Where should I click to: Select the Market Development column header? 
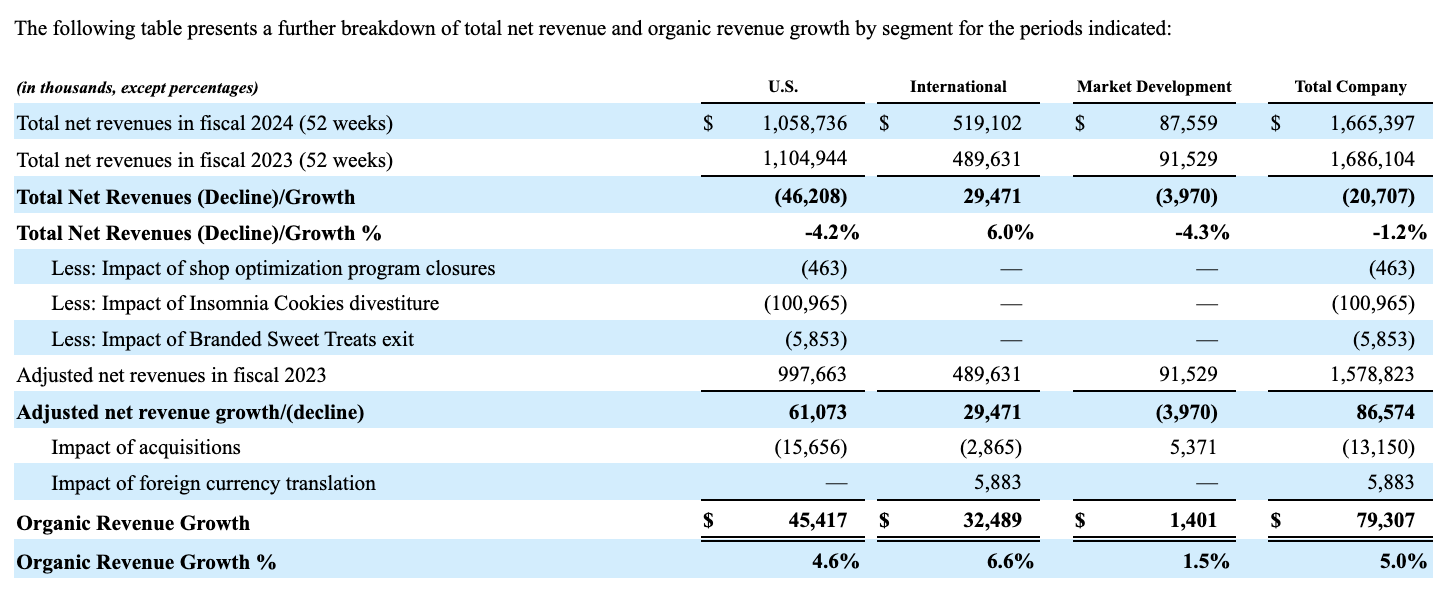[x=1154, y=86]
